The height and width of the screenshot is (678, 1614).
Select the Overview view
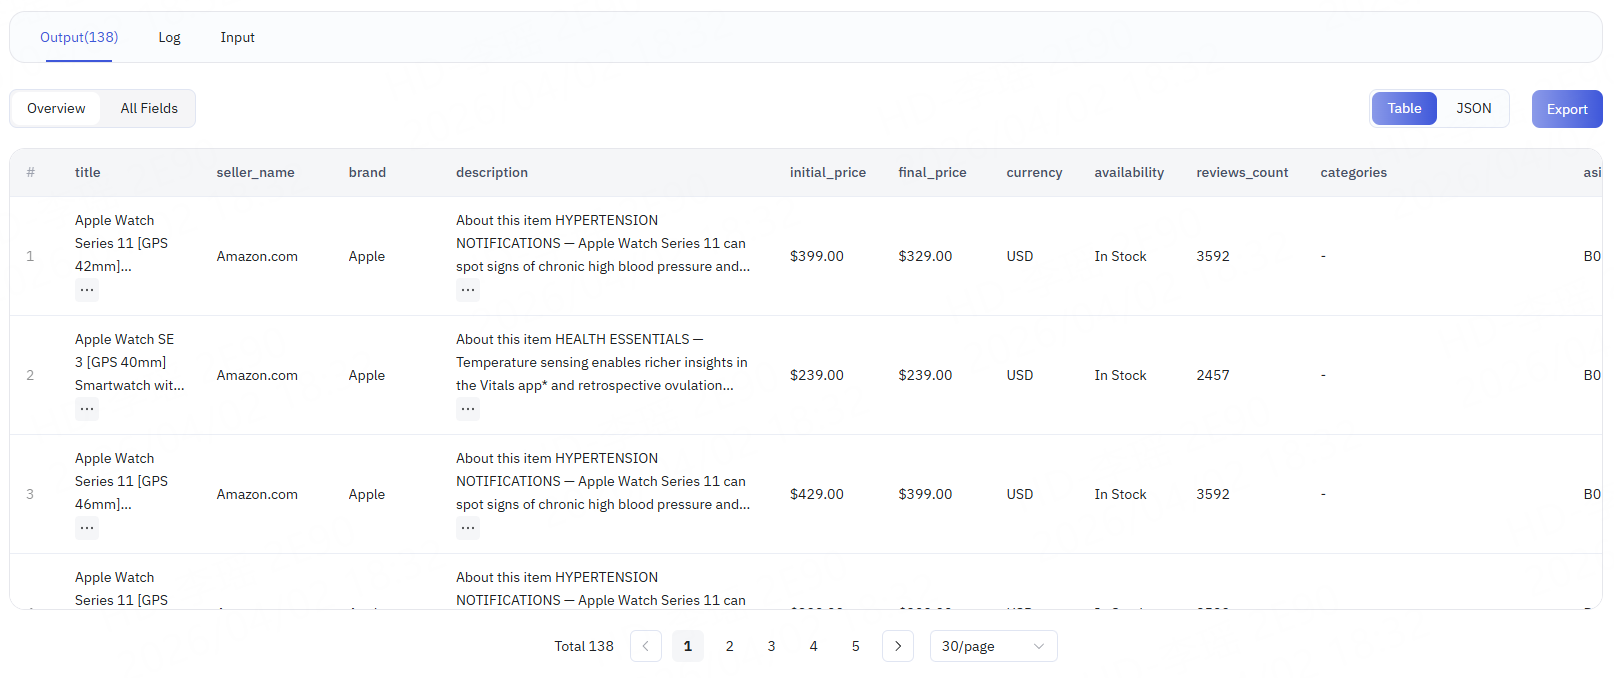[x=56, y=108]
